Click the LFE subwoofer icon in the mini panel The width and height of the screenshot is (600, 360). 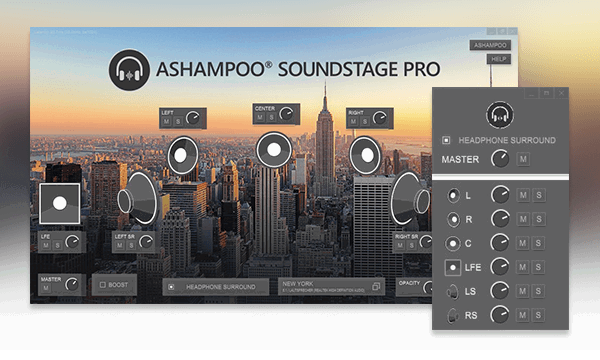(x=453, y=267)
